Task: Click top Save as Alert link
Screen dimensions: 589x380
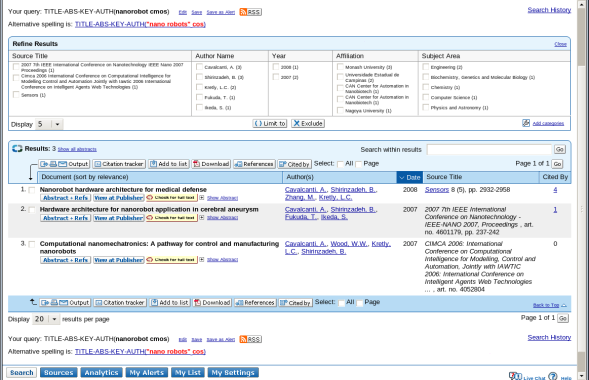Action: pos(220,12)
